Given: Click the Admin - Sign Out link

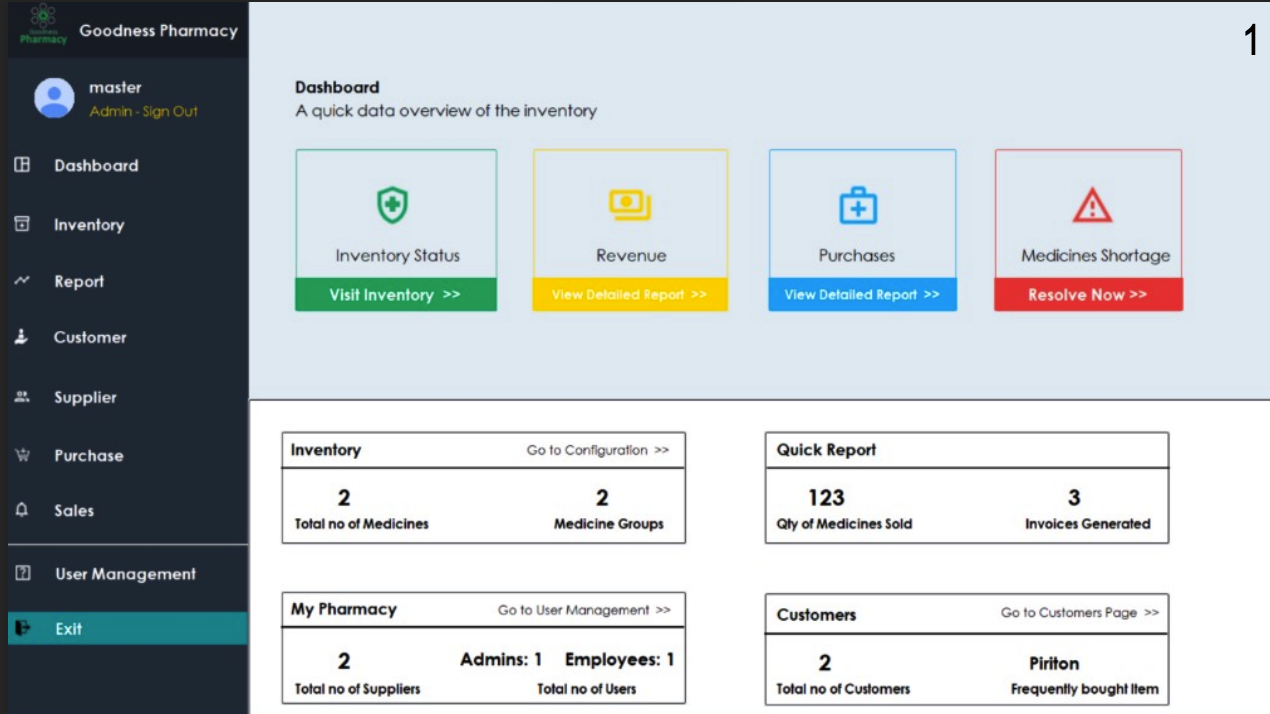Looking at the screenshot, I should pyautogui.click(x=144, y=112).
